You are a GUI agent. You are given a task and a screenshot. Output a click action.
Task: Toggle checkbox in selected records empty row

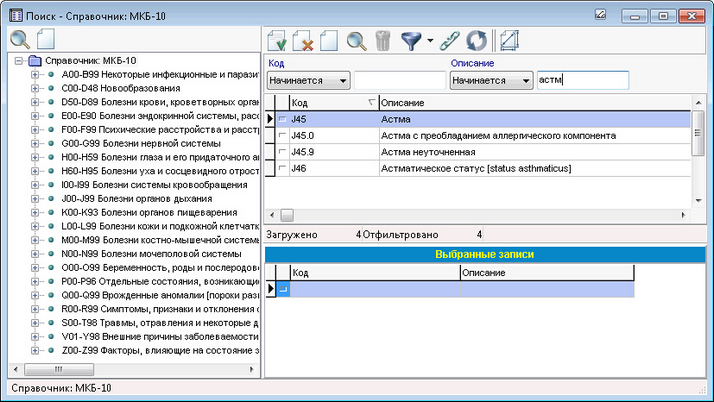pyautogui.click(x=283, y=289)
